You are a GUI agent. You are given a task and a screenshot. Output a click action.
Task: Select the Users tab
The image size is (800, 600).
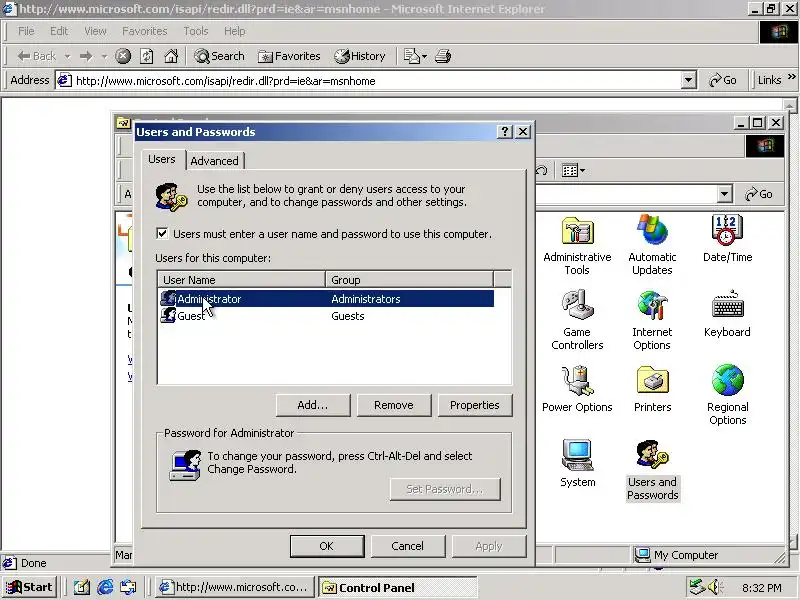click(162, 159)
